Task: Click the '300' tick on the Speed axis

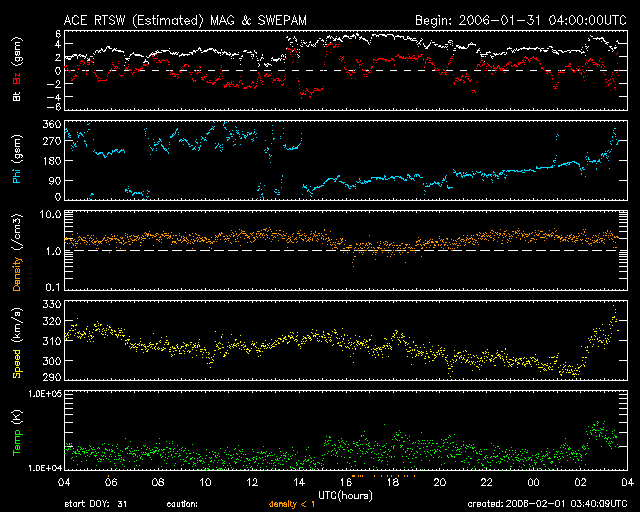Action: point(52,361)
